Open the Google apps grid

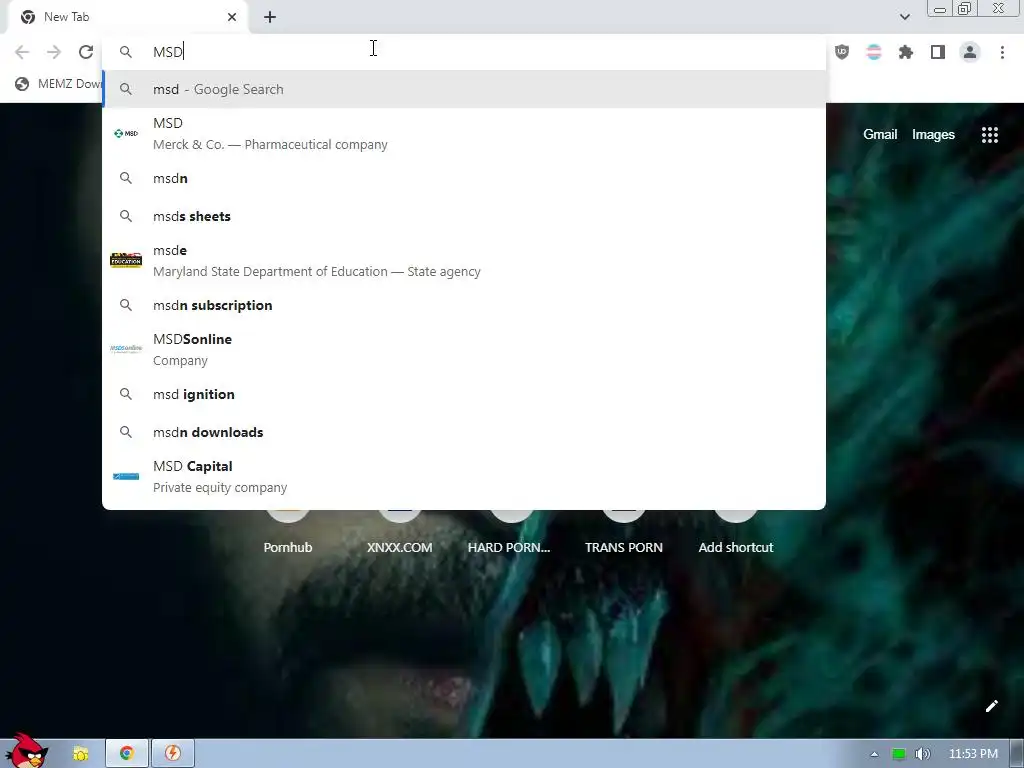(989, 135)
